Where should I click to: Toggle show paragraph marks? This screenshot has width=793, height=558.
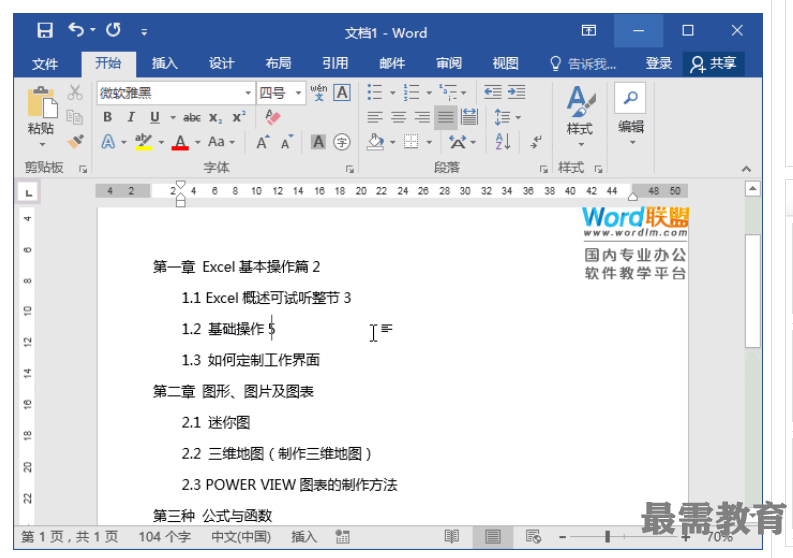pyautogui.click(x=536, y=142)
